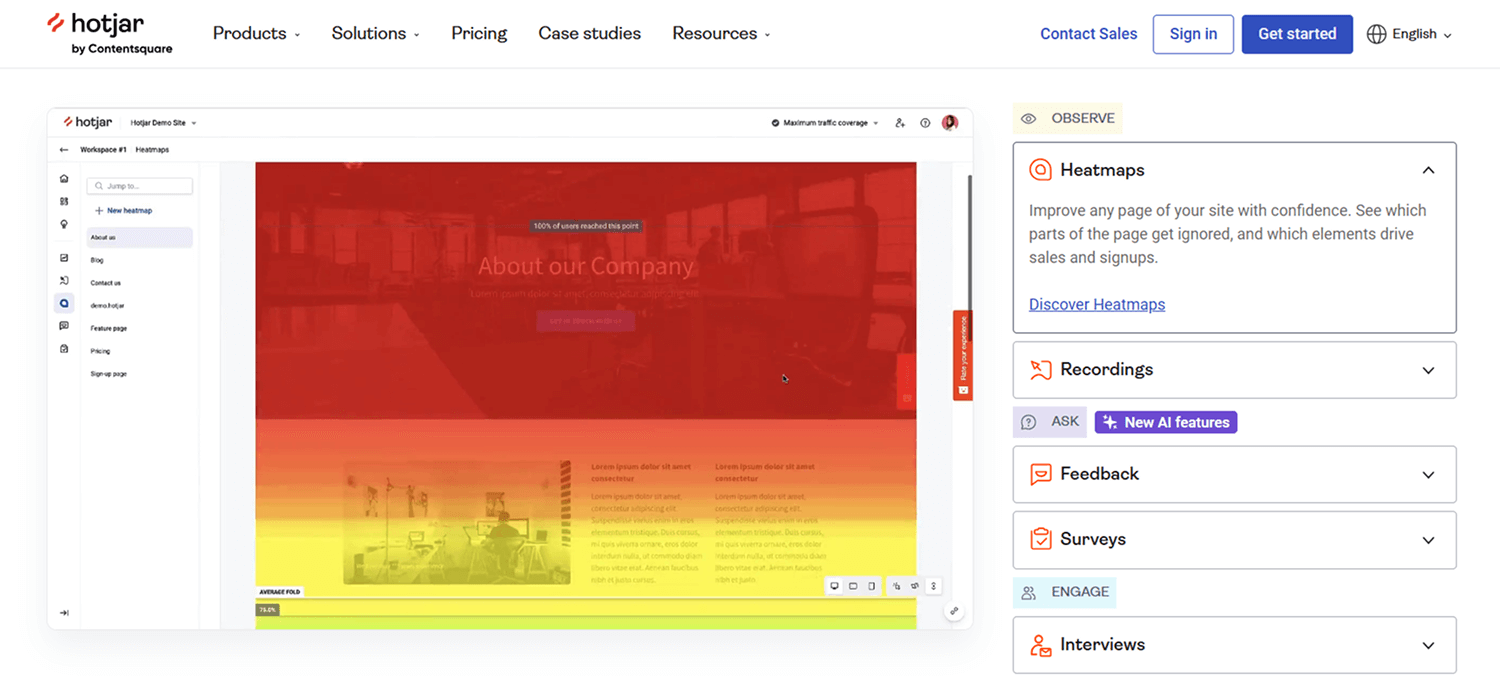The width and height of the screenshot is (1500, 699).
Task: Follow the Discover Heatmaps link
Action: click(1097, 304)
